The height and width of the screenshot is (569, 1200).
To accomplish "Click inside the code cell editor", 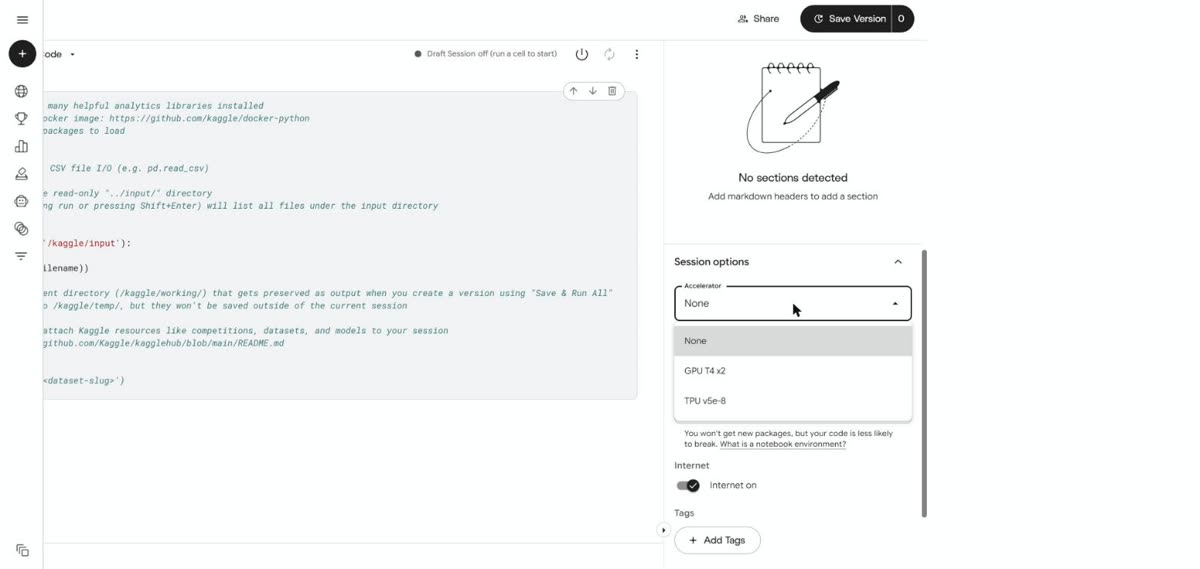I will pyautogui.click(x=340, y=245).
